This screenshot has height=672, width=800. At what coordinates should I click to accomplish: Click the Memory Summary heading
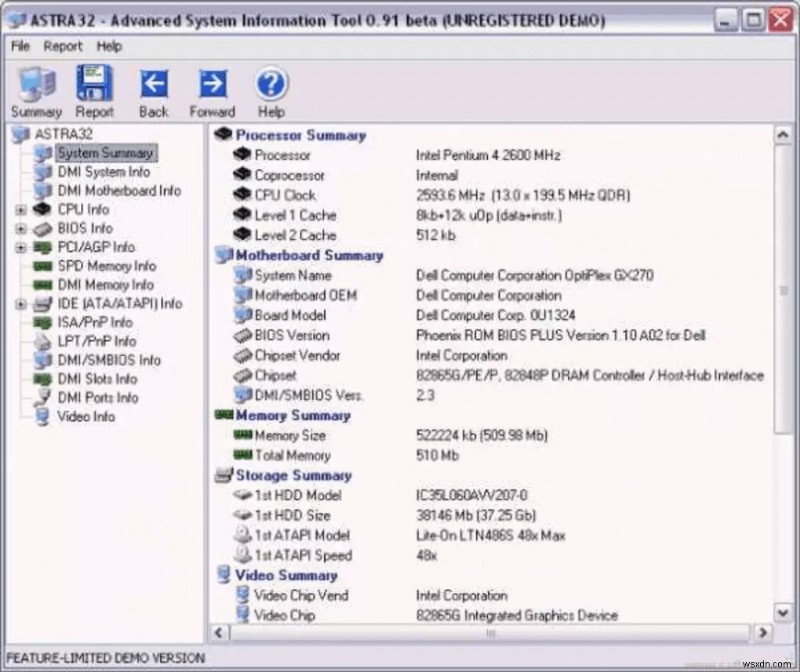[293, 415]
